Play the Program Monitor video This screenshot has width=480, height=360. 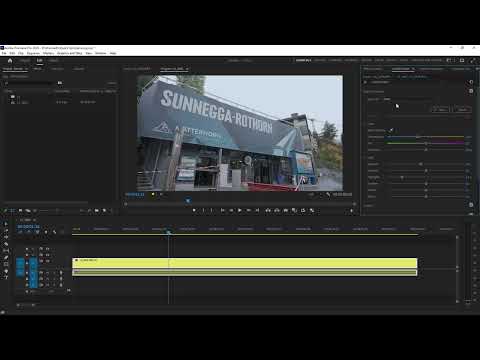coord(240,210)
